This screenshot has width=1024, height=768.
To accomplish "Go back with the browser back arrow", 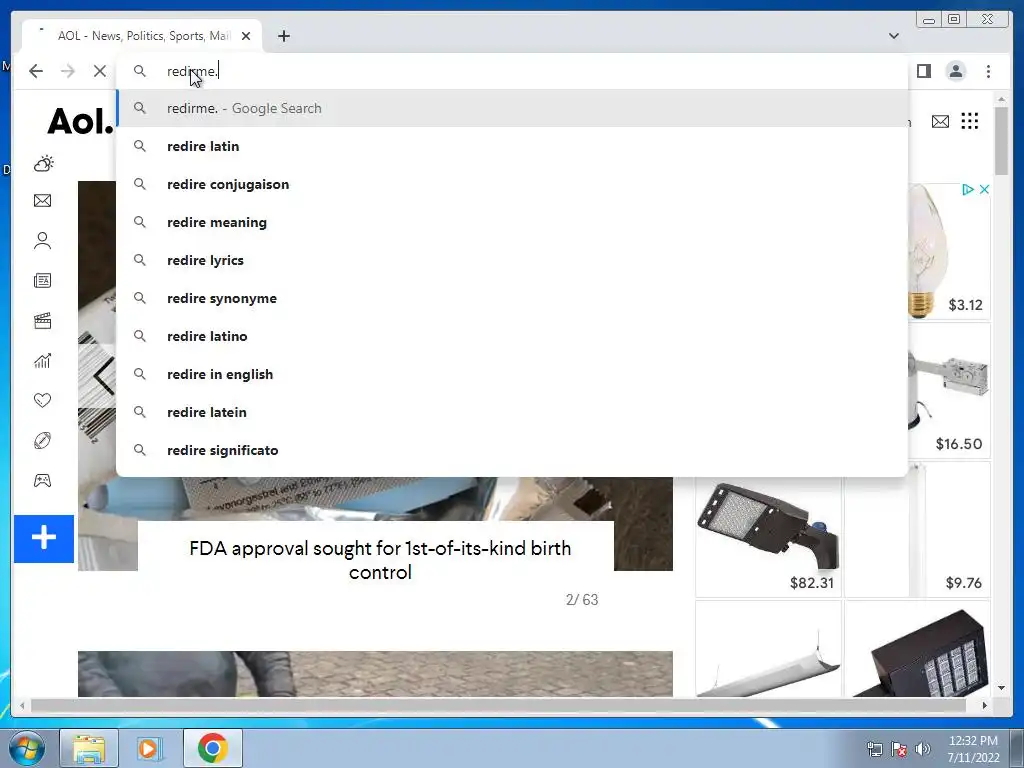I will coord(36,71).
